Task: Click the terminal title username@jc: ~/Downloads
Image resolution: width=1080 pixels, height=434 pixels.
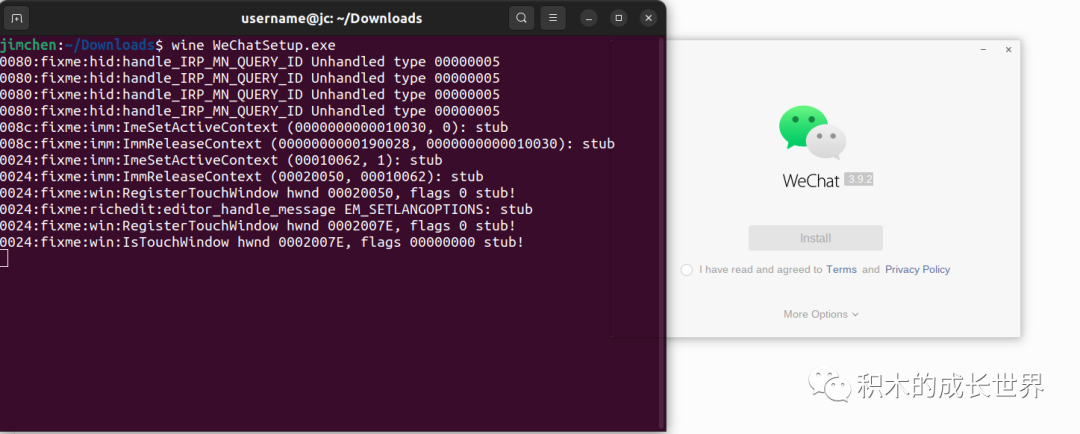Action: 331,18
